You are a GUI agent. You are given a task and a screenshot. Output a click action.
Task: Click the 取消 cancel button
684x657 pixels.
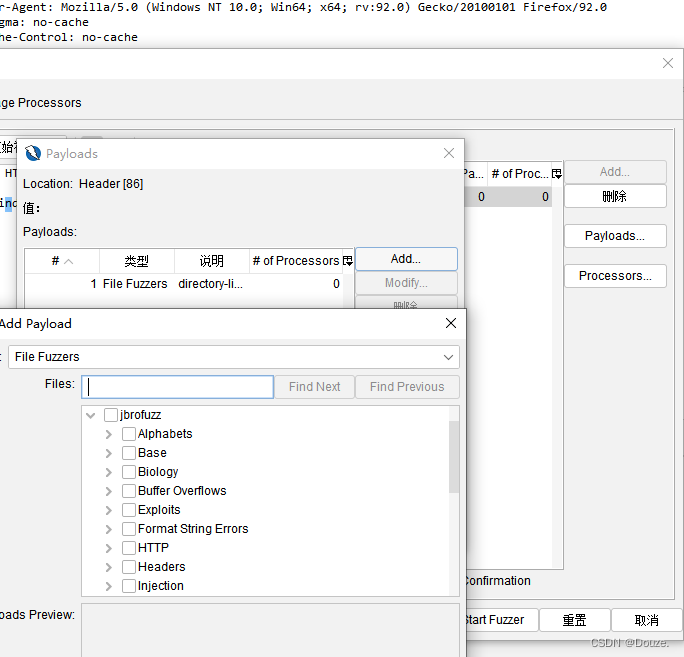[x=646, y=620]
